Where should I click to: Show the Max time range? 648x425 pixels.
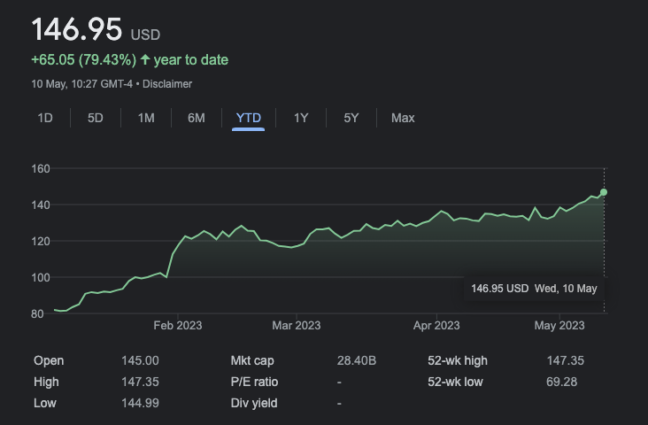pos(403,118)
